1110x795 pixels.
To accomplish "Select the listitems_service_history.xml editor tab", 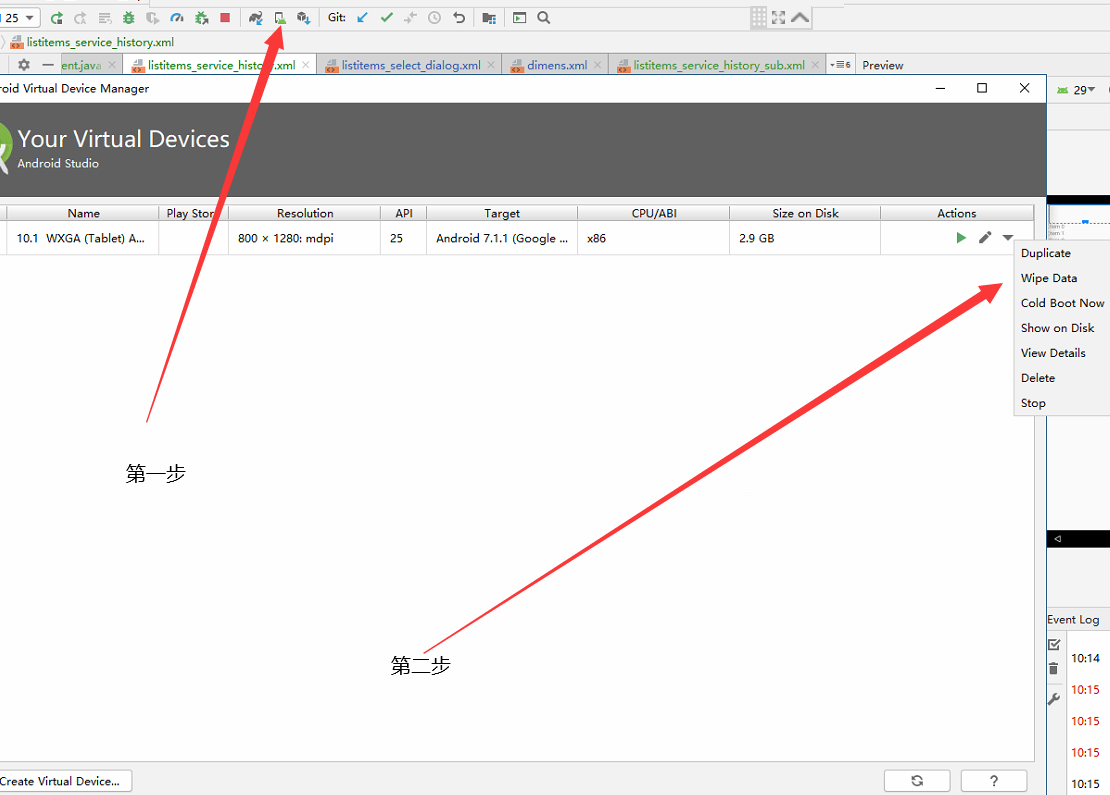I will tap(221, 65).
